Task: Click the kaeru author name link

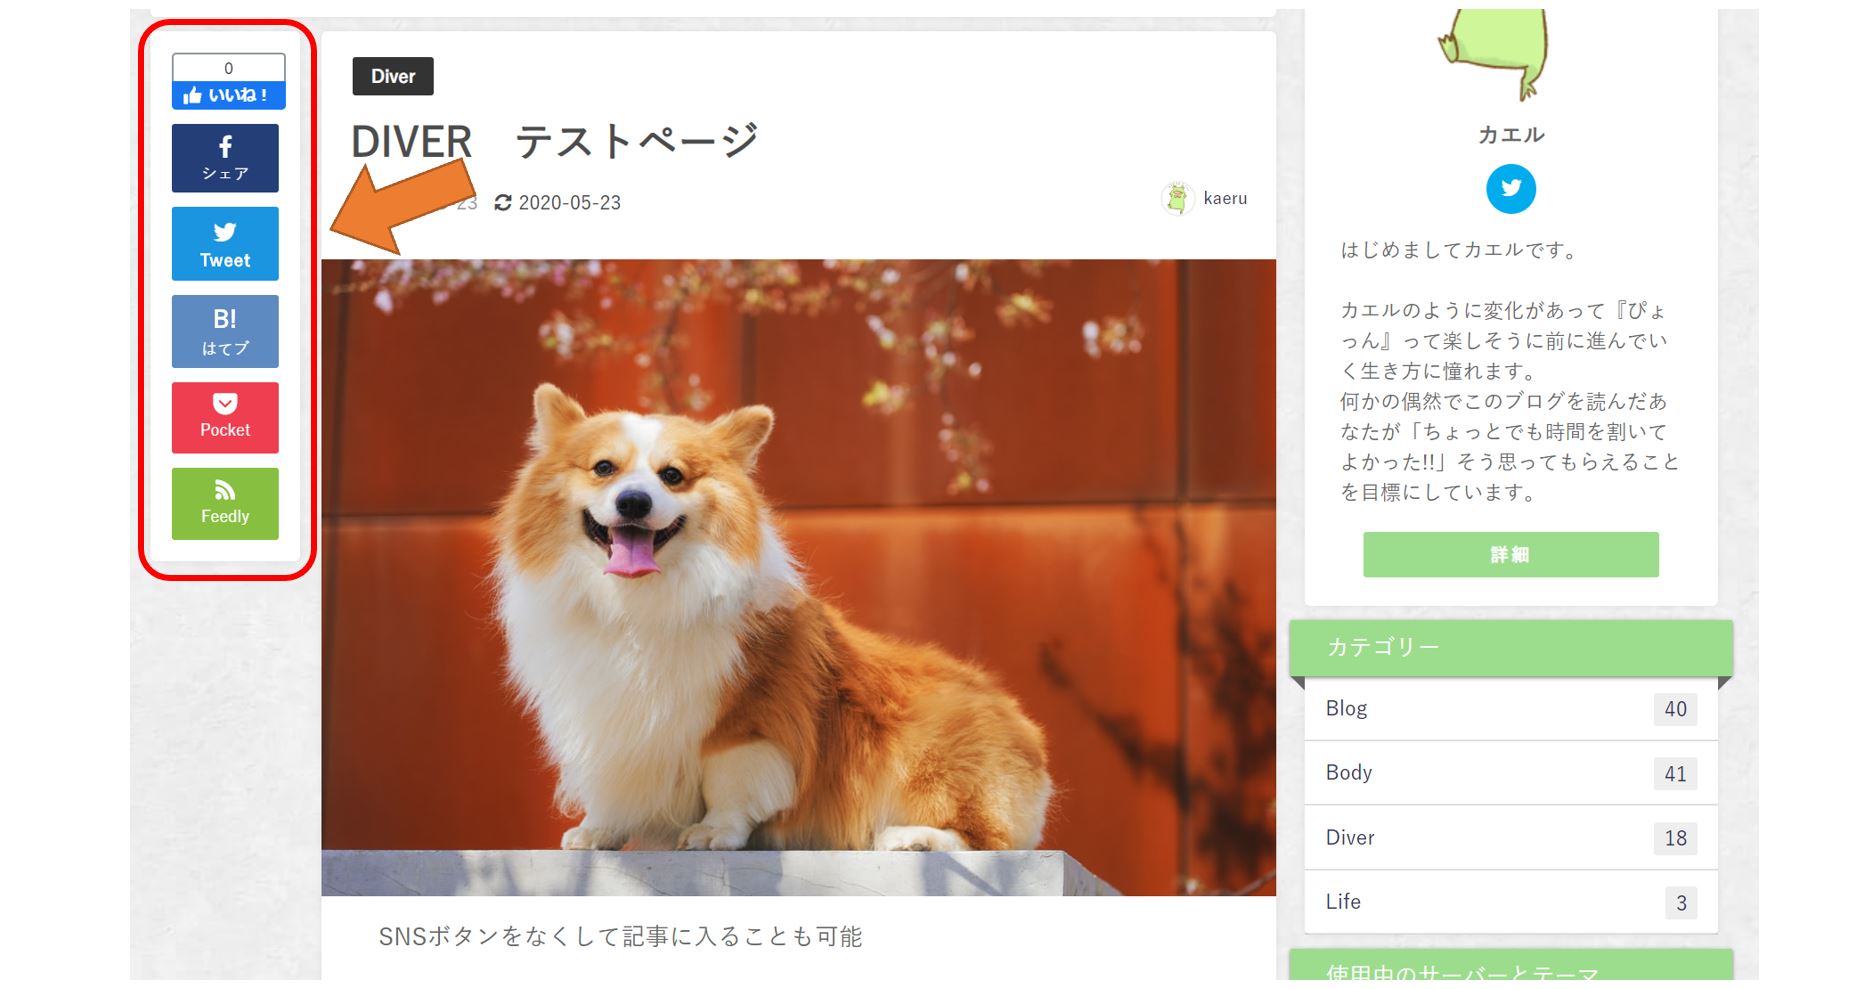Action: pyautogui.click(x=1225, y=199)
